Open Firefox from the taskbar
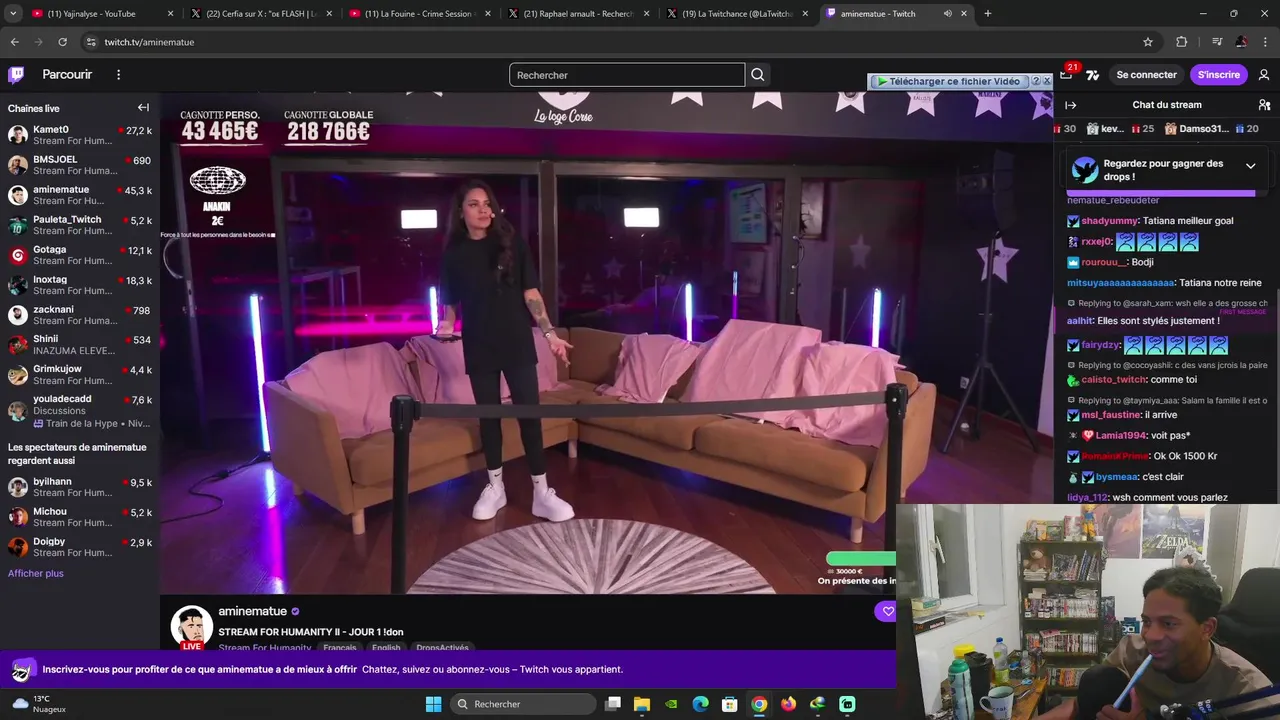1280x720 pixels. click(788, 704)
